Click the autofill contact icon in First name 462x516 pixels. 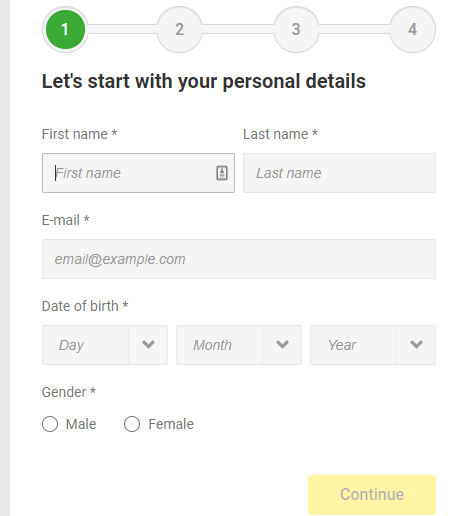[x=222, y=173]
